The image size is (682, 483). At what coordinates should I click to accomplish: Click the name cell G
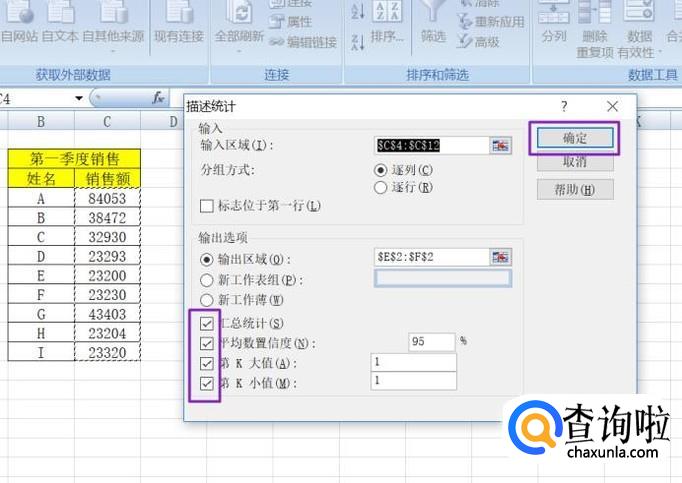click(x=41, y=314)
